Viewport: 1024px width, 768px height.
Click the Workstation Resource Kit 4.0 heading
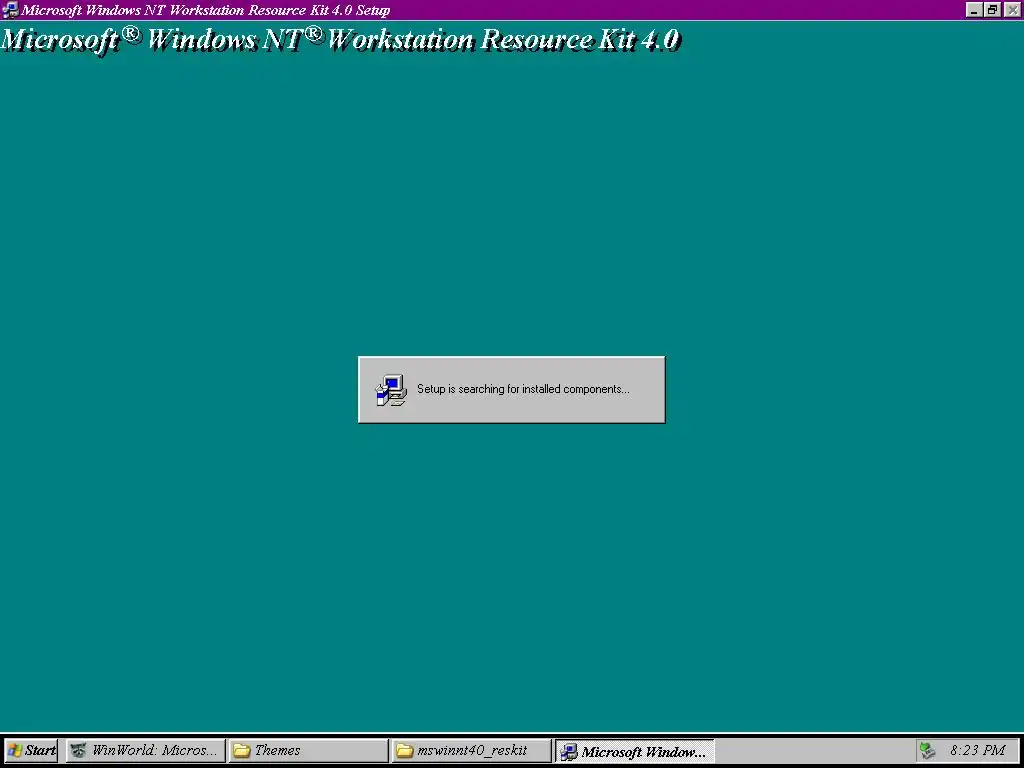[340, 40]
